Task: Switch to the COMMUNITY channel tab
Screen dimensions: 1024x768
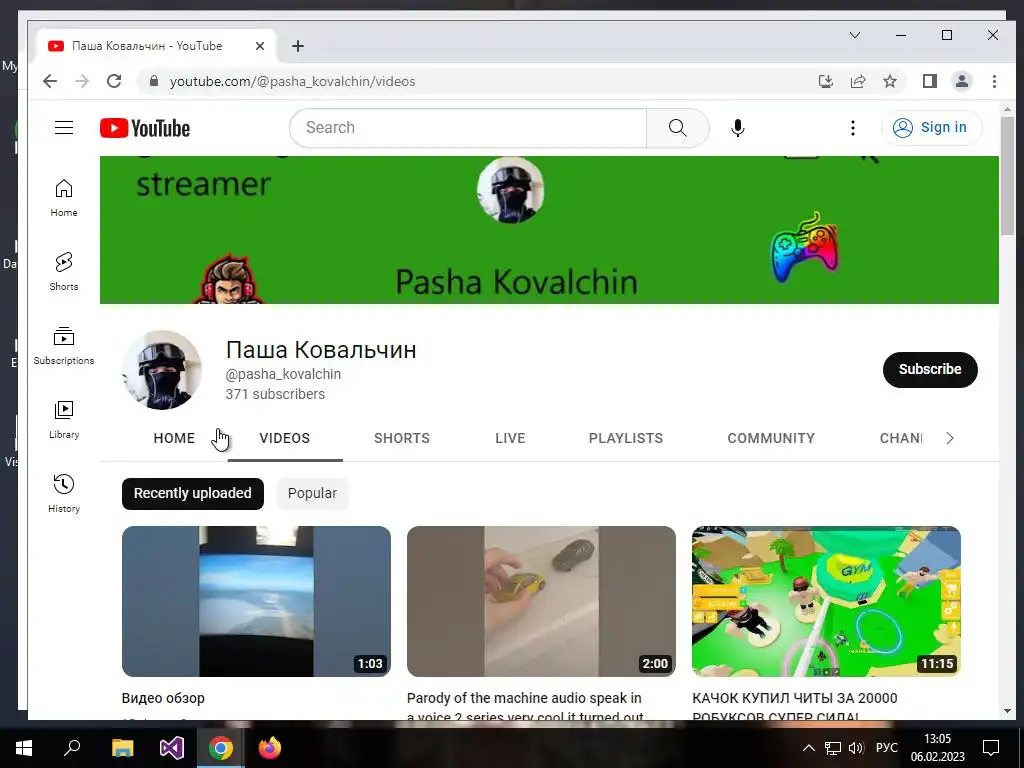Action: click(x=771, y=438)
